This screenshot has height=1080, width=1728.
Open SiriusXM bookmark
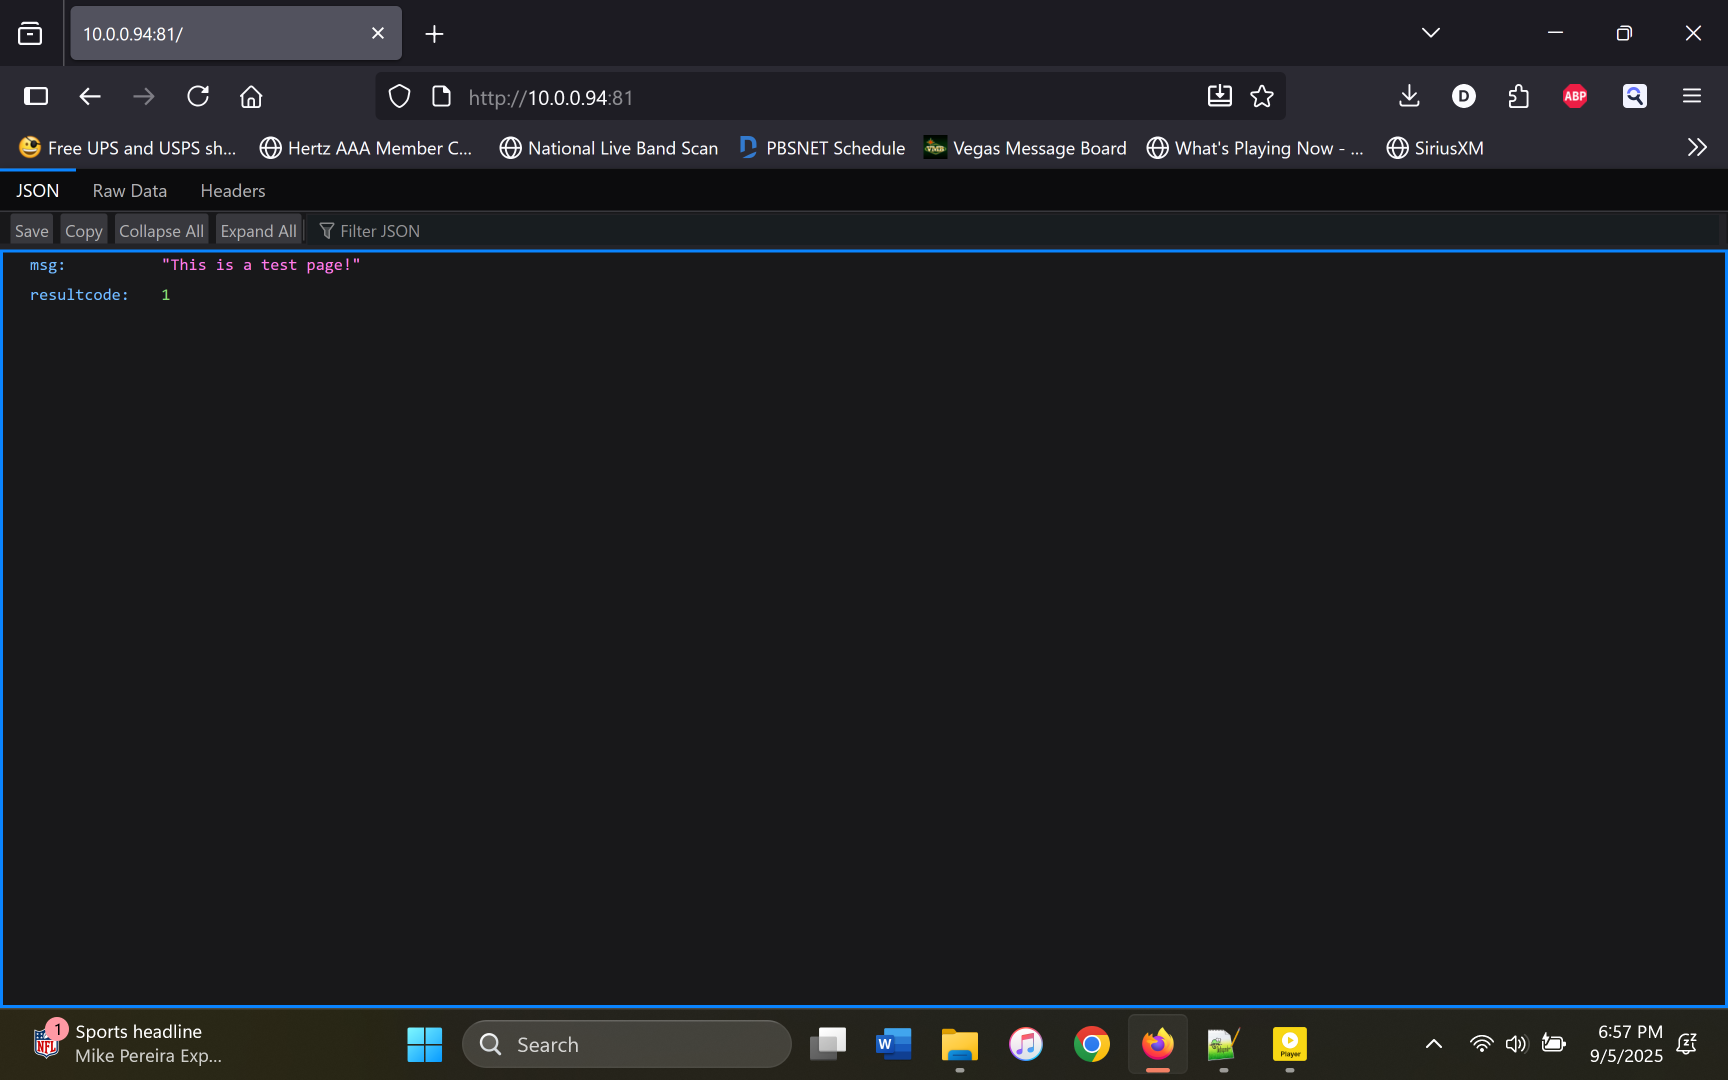(x=1435, y=148)
